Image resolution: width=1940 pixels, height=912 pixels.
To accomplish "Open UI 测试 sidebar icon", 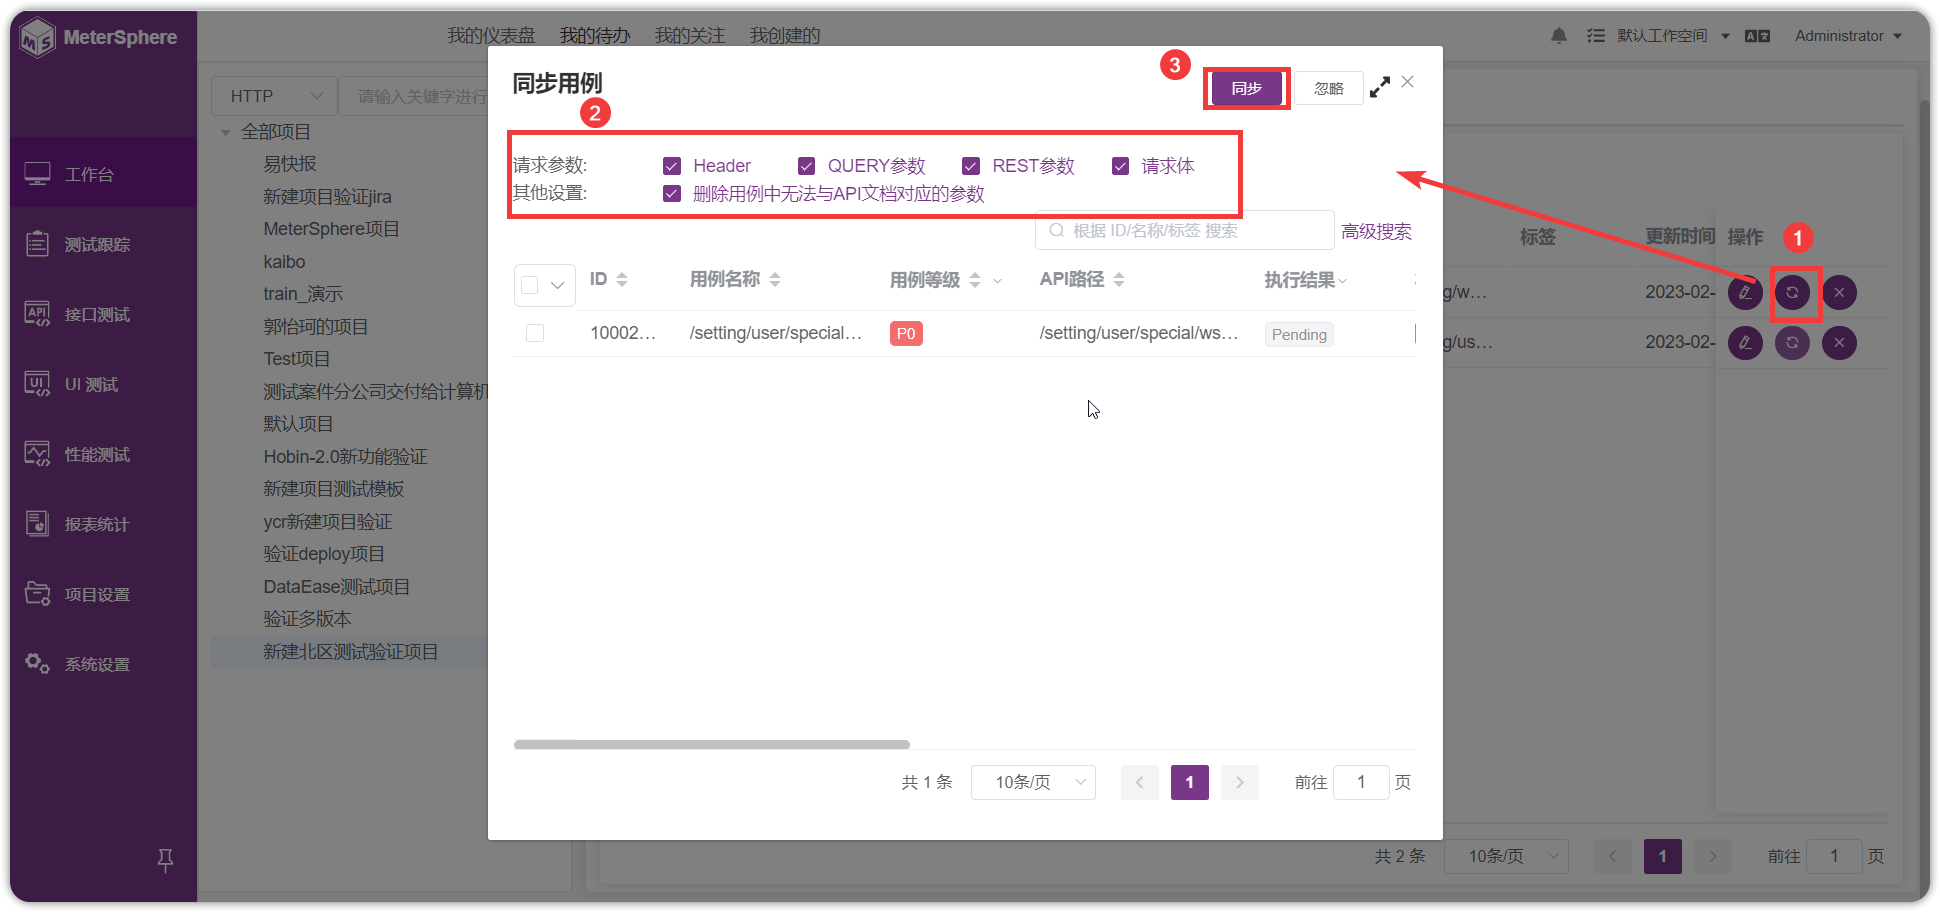I will tap(37, 384).
